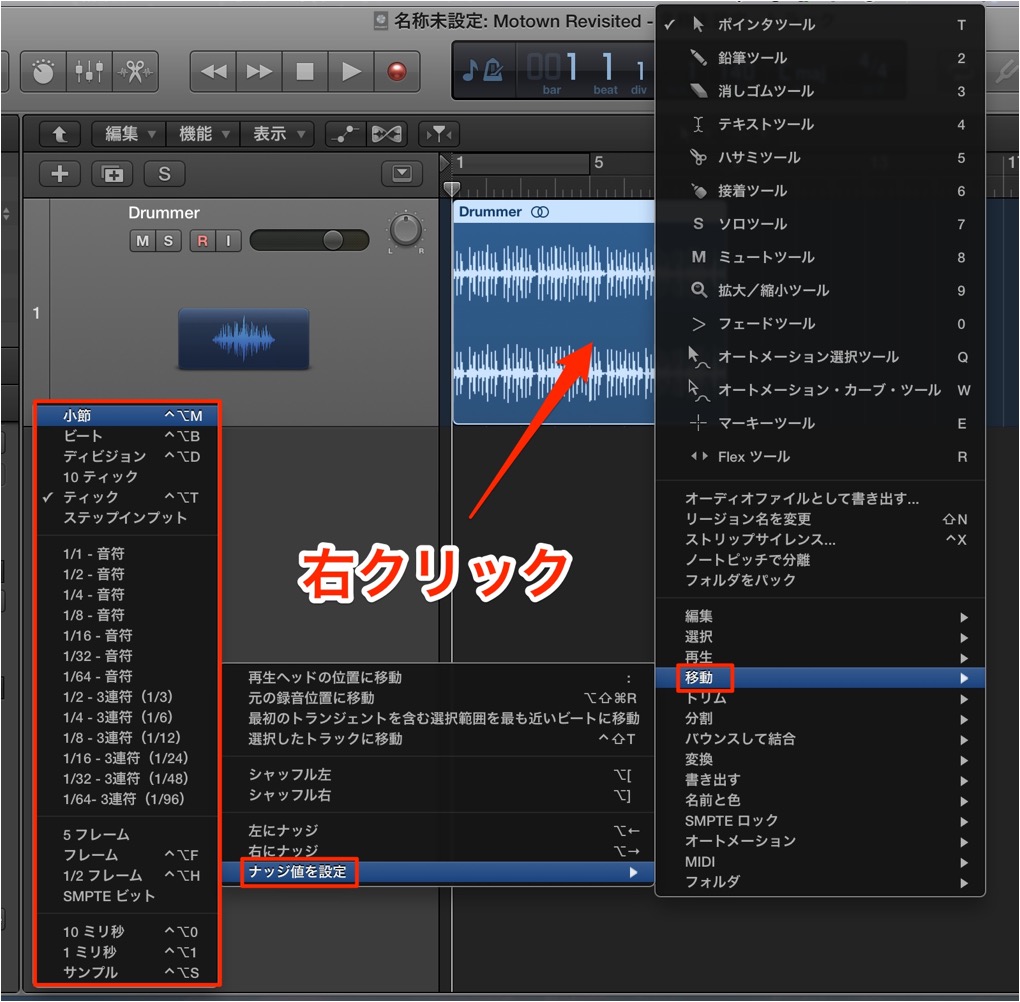Set nudge value to 1/16 - 音符
1020x1002 pixels.
point(128,636)
